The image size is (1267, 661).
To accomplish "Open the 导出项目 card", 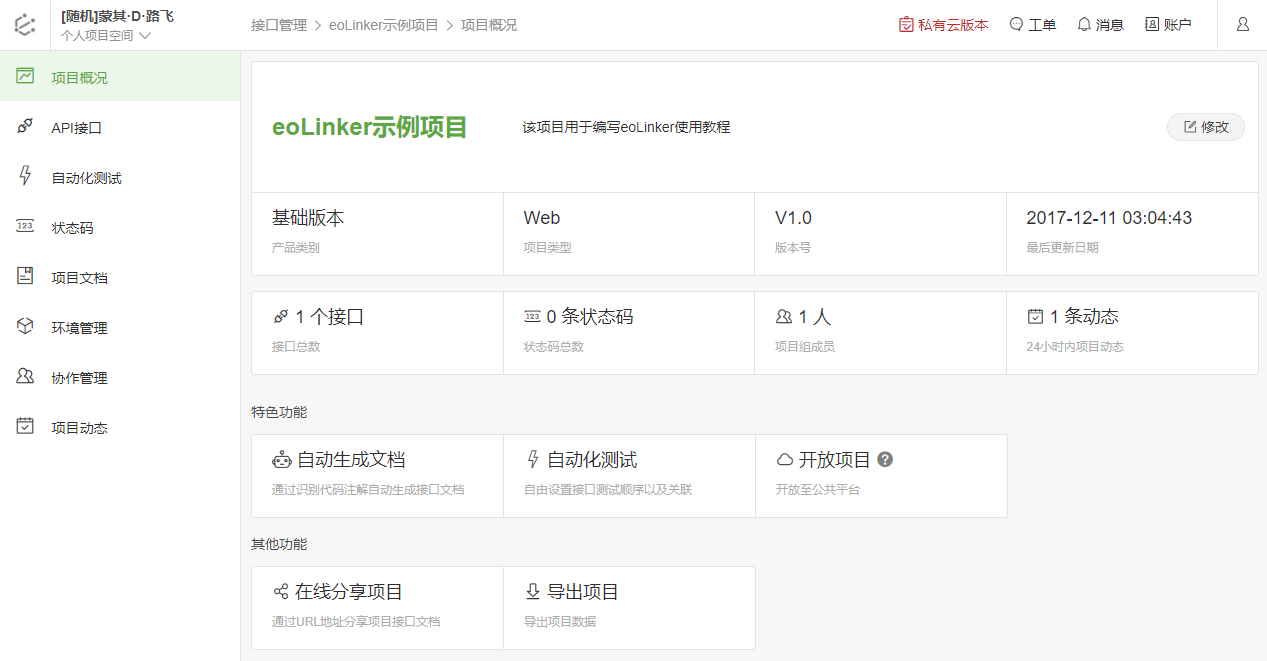I will pyautogui.click(x=629, y=608).
